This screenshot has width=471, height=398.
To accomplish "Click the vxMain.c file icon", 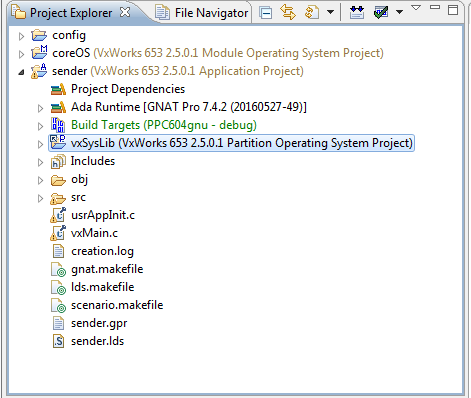I will tap(58, 233).
